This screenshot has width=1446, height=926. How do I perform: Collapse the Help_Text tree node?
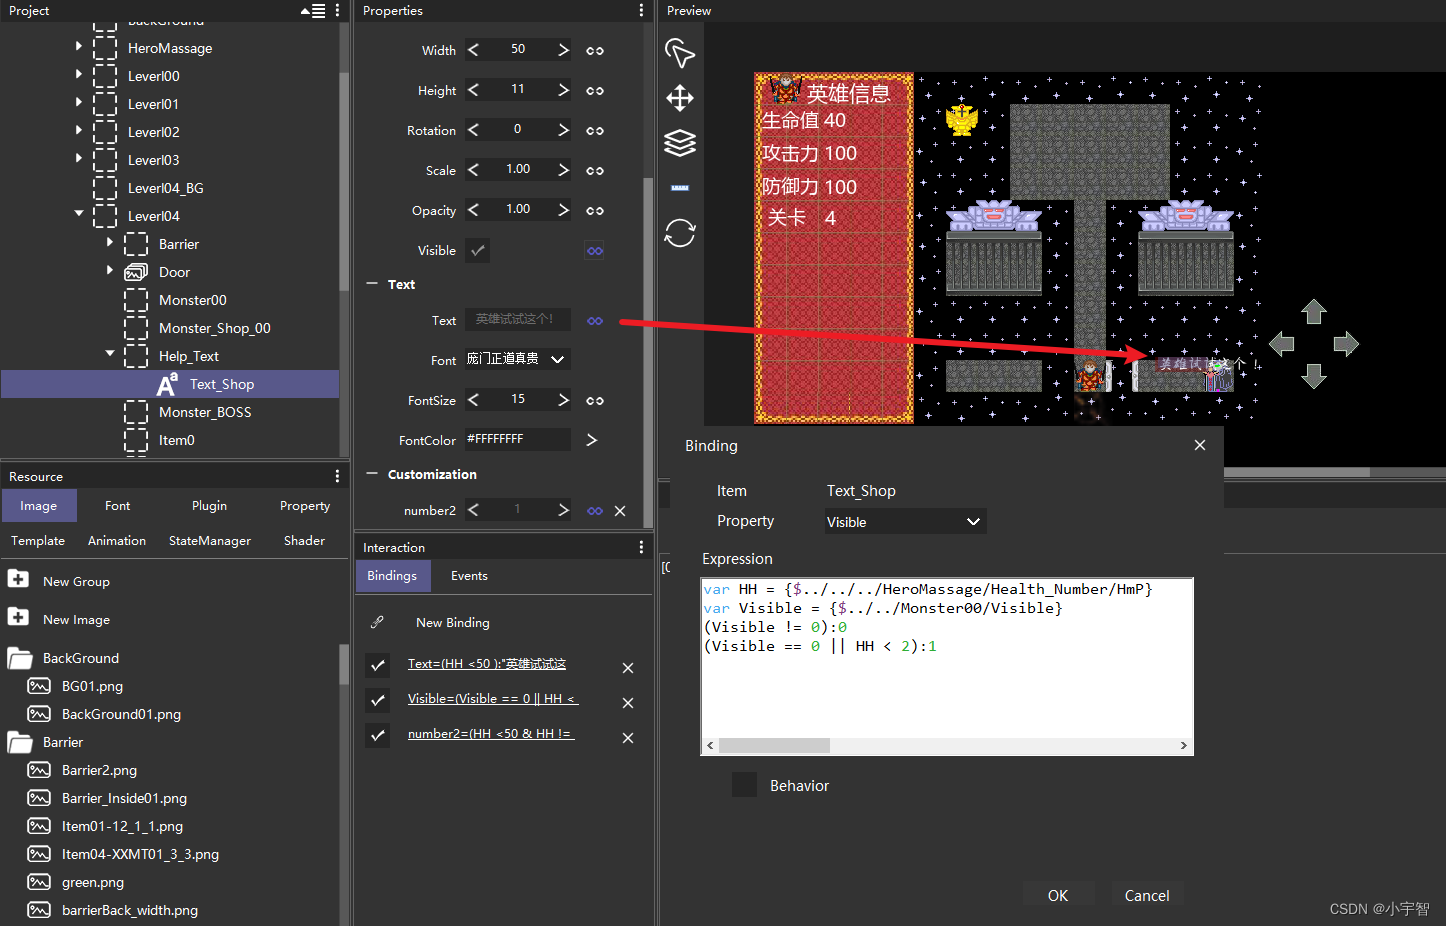tap(110, 353)
